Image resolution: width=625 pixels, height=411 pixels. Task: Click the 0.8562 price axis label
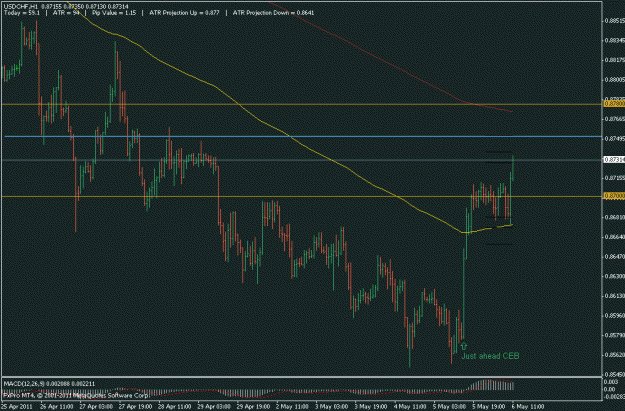click(x=615, y=355)
